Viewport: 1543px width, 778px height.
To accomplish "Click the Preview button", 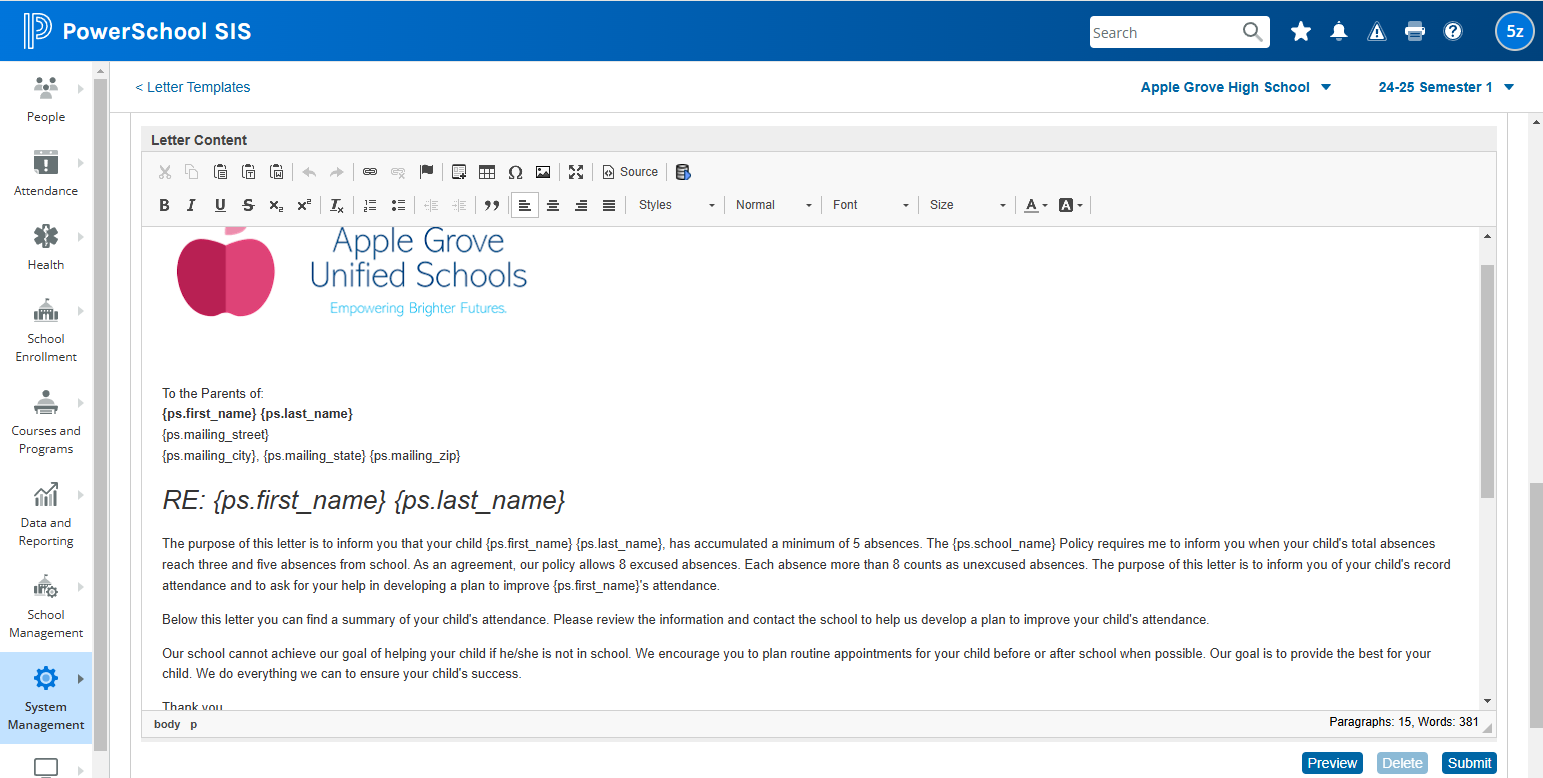I will 1332,763.
